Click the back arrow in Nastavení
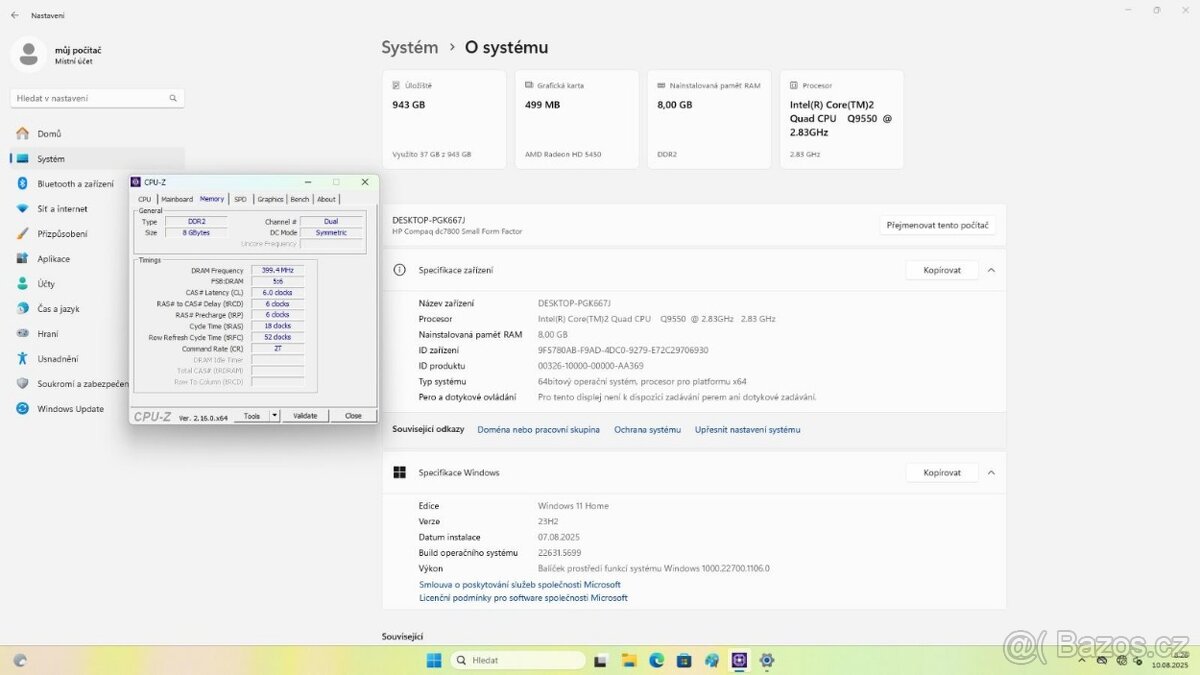This screenshot has height=675, width=1200. coord(14,15)
